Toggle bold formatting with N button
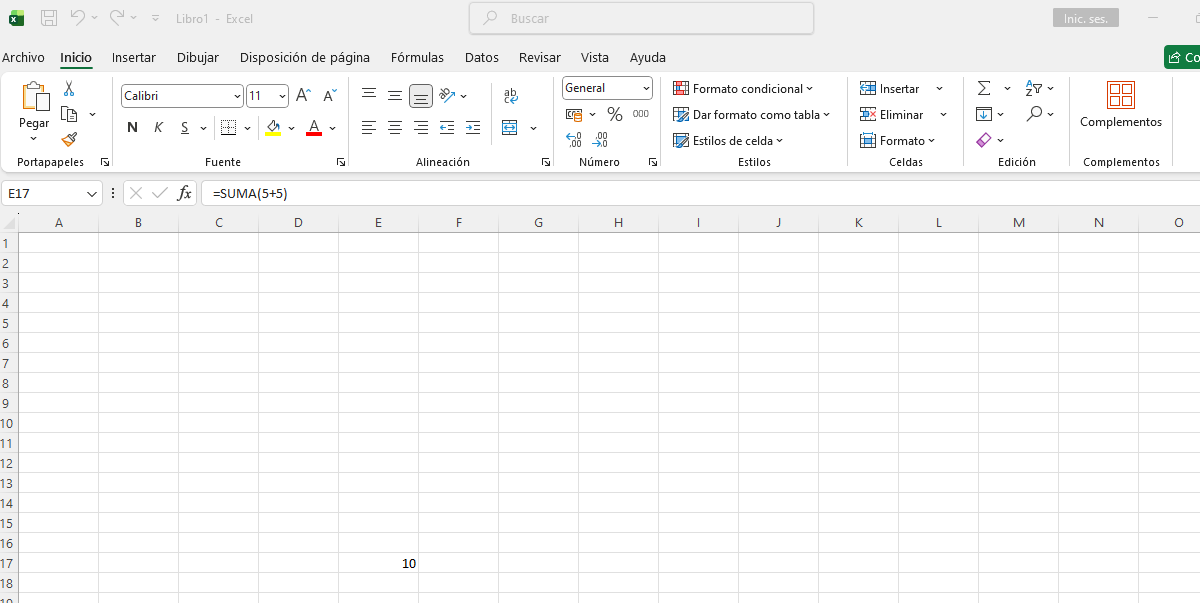This screenshot has width=1200, height=603. [132, 128]
